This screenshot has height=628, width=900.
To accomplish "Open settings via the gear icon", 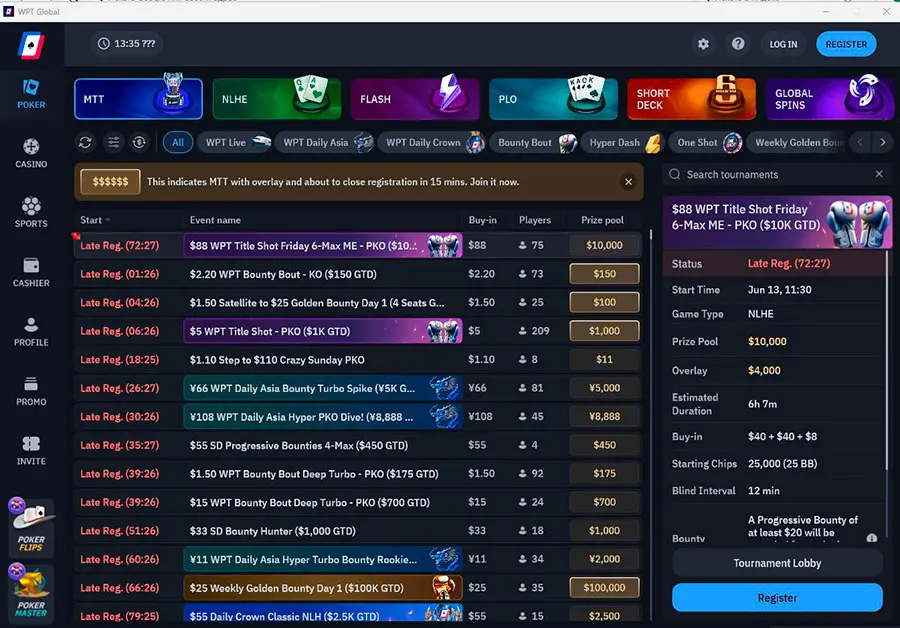I will (x=703, y=44).
